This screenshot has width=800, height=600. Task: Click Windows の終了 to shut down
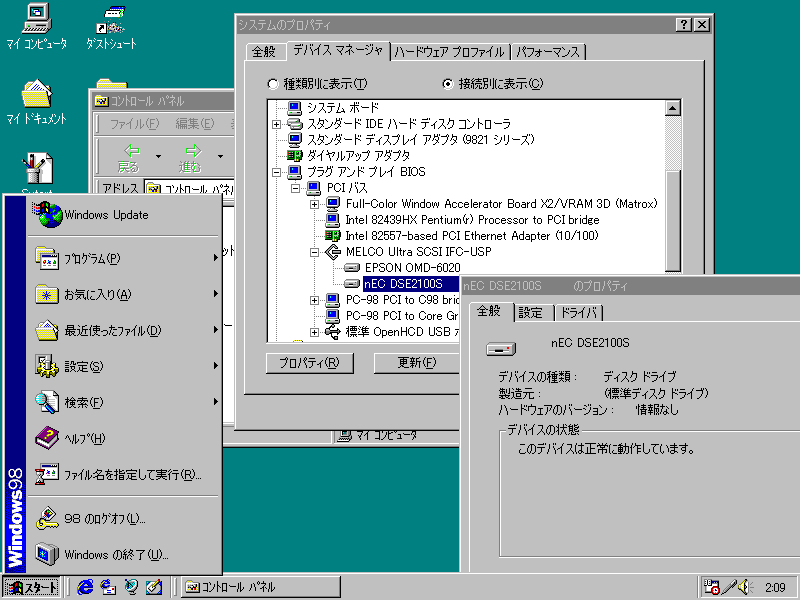(116, 554)
